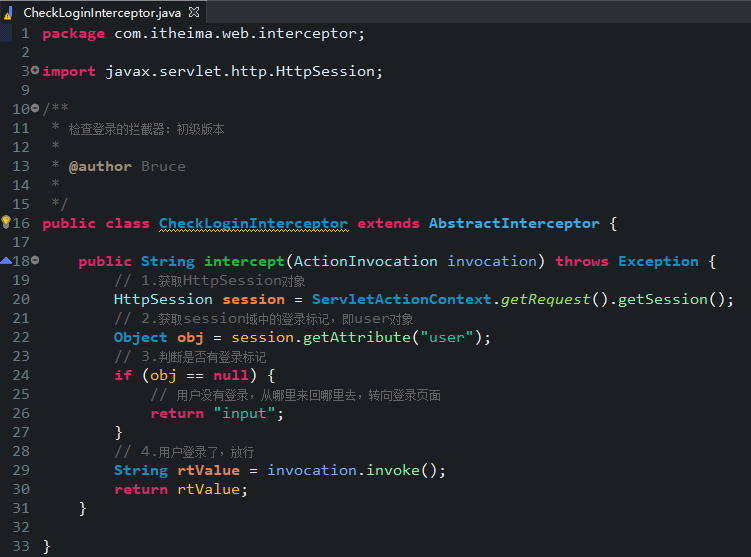
Task: Click the intercept method name
Action: coord(244,261)
